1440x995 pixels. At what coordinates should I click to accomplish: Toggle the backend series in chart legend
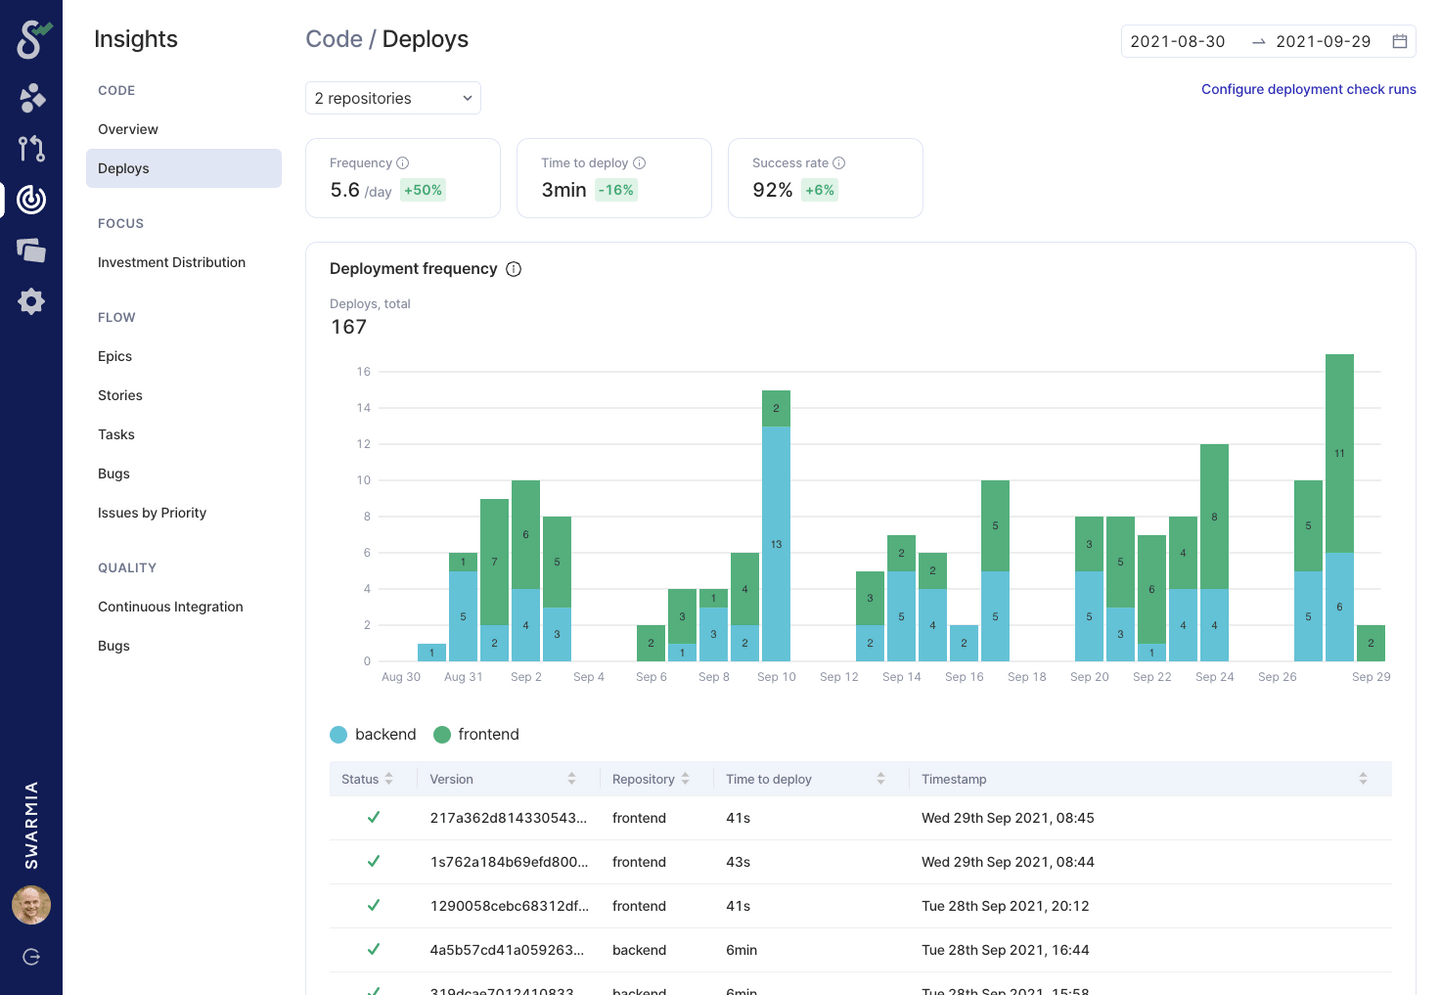[373, 734]
